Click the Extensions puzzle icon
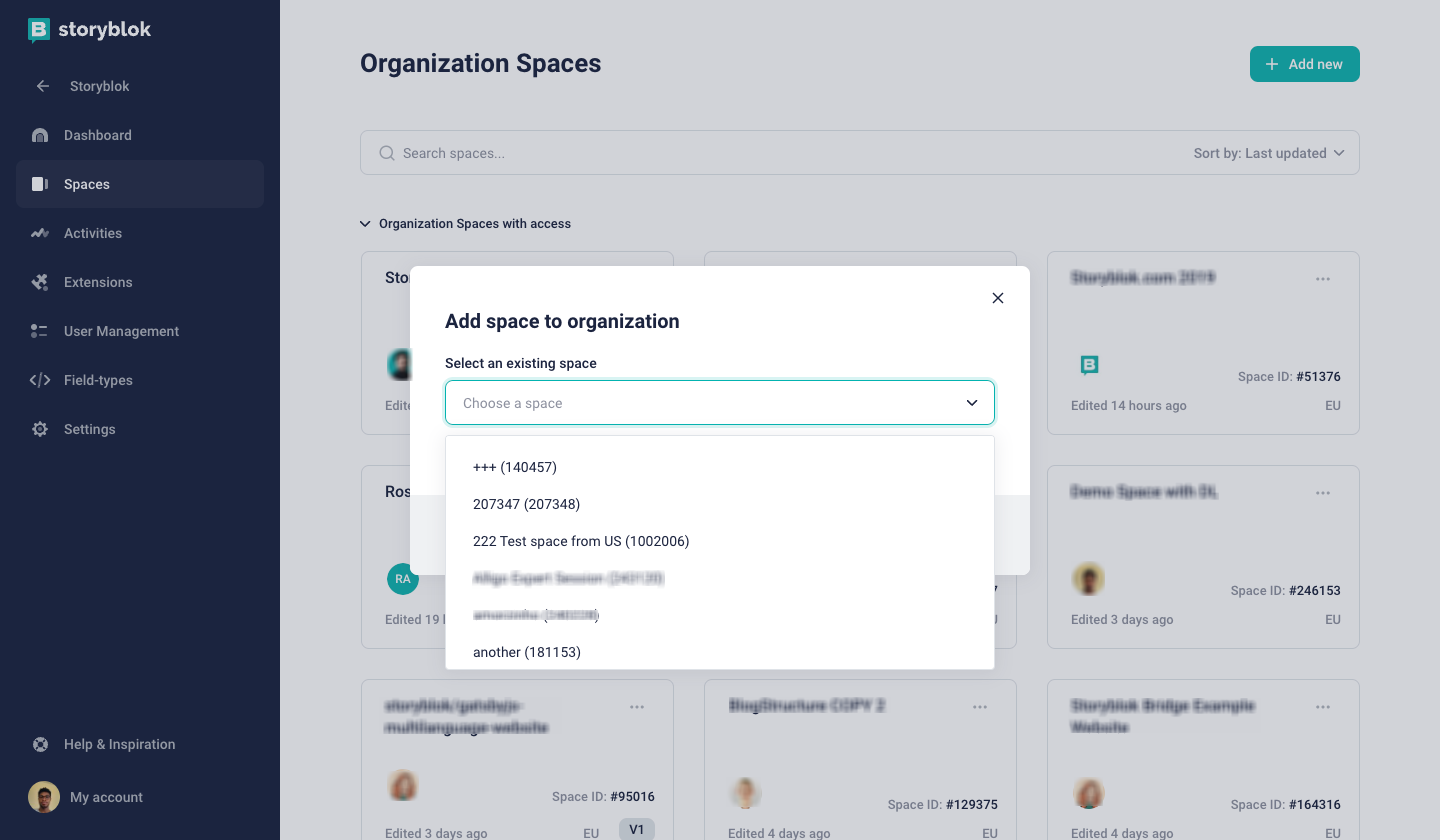1440x840 pixels. click(x=40, y=282)
